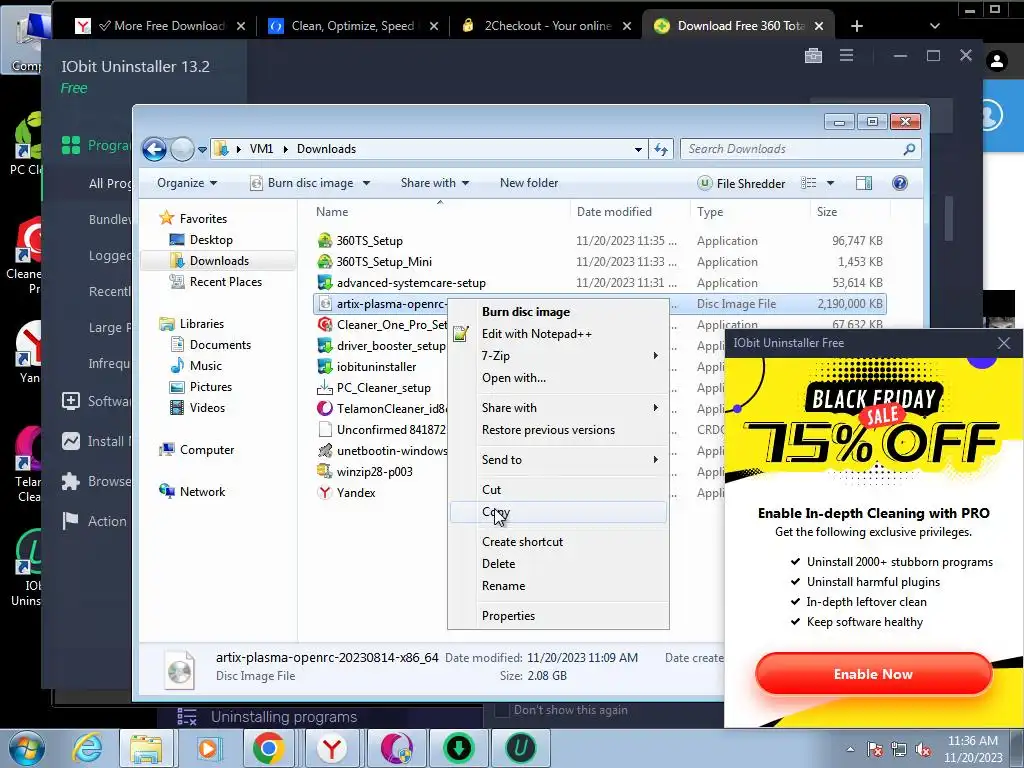This screenshot has width=1024, height=768.
Task: Switch to Clean, Optimize, Speed browser tab
Action: [x=353, y=26]
